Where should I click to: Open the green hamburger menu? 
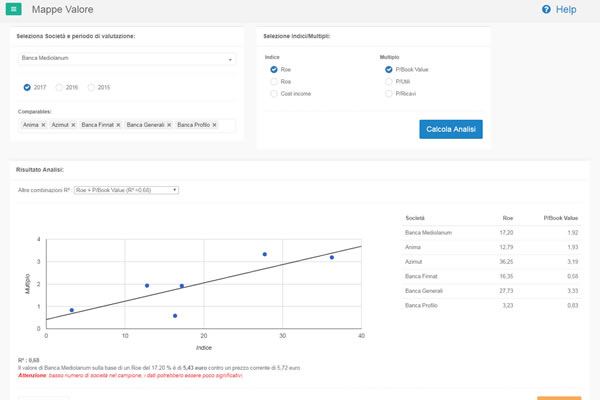(13, 9)
